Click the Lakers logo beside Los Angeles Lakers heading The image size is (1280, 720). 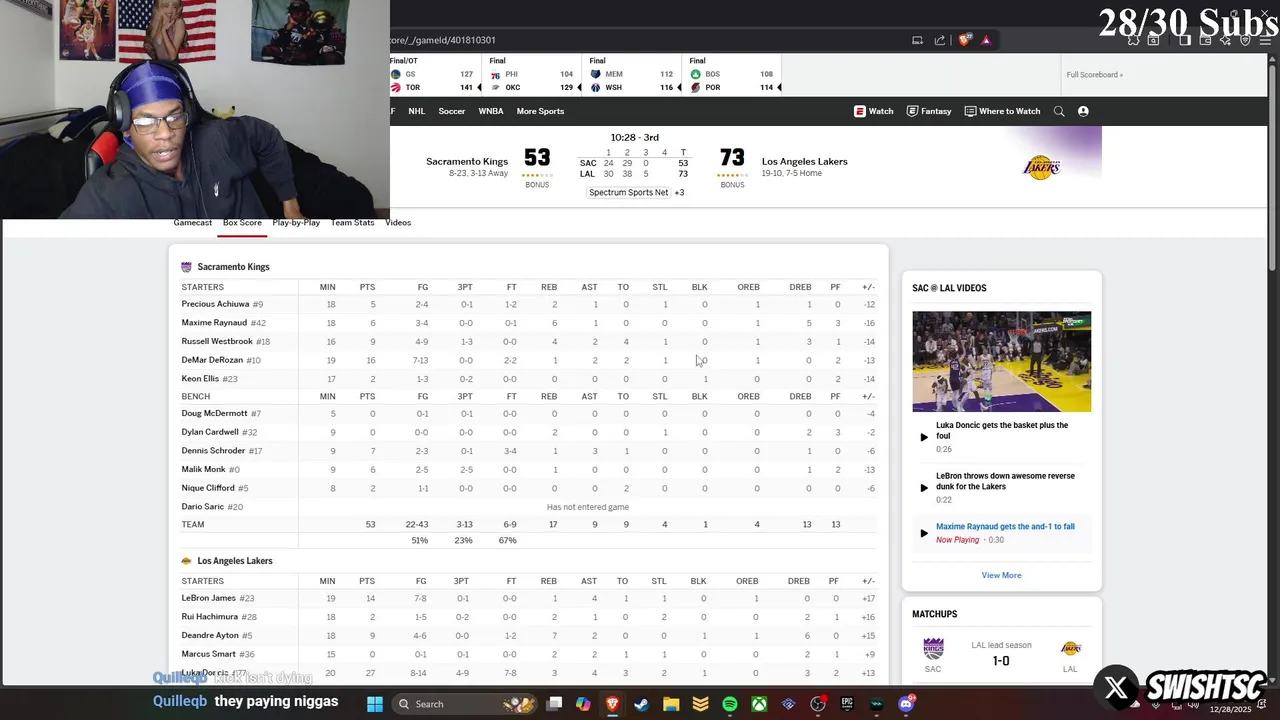186,561
